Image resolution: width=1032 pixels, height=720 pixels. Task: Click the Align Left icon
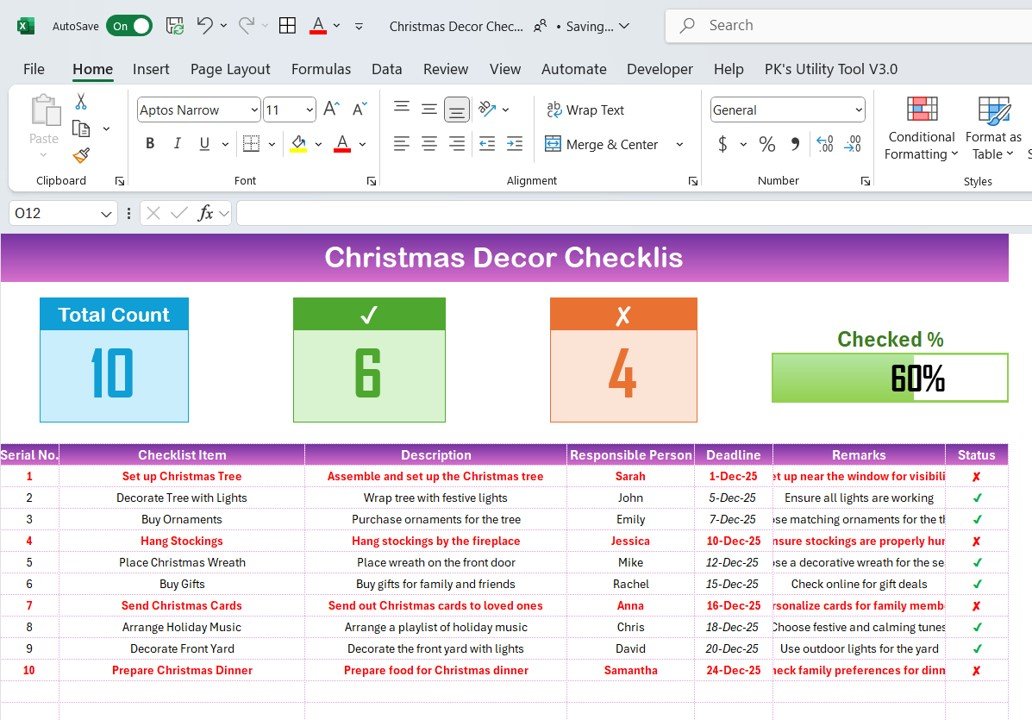(401, 143)
